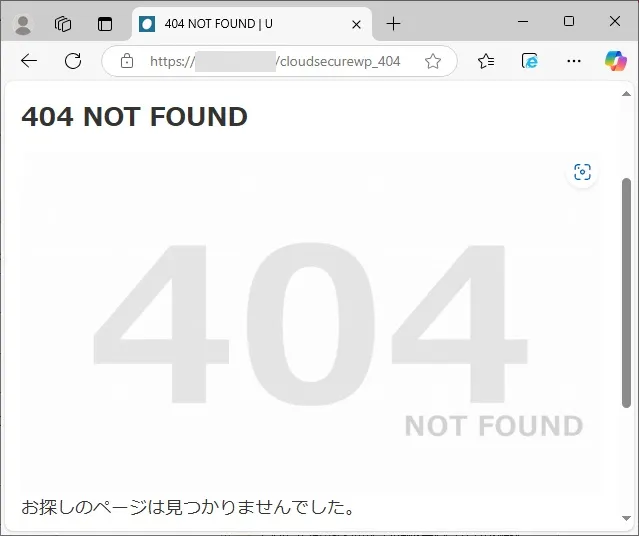Viewport: 639px width, 536px height.
Task: Start visual search on the 404 image
Action: coord(582,172)
